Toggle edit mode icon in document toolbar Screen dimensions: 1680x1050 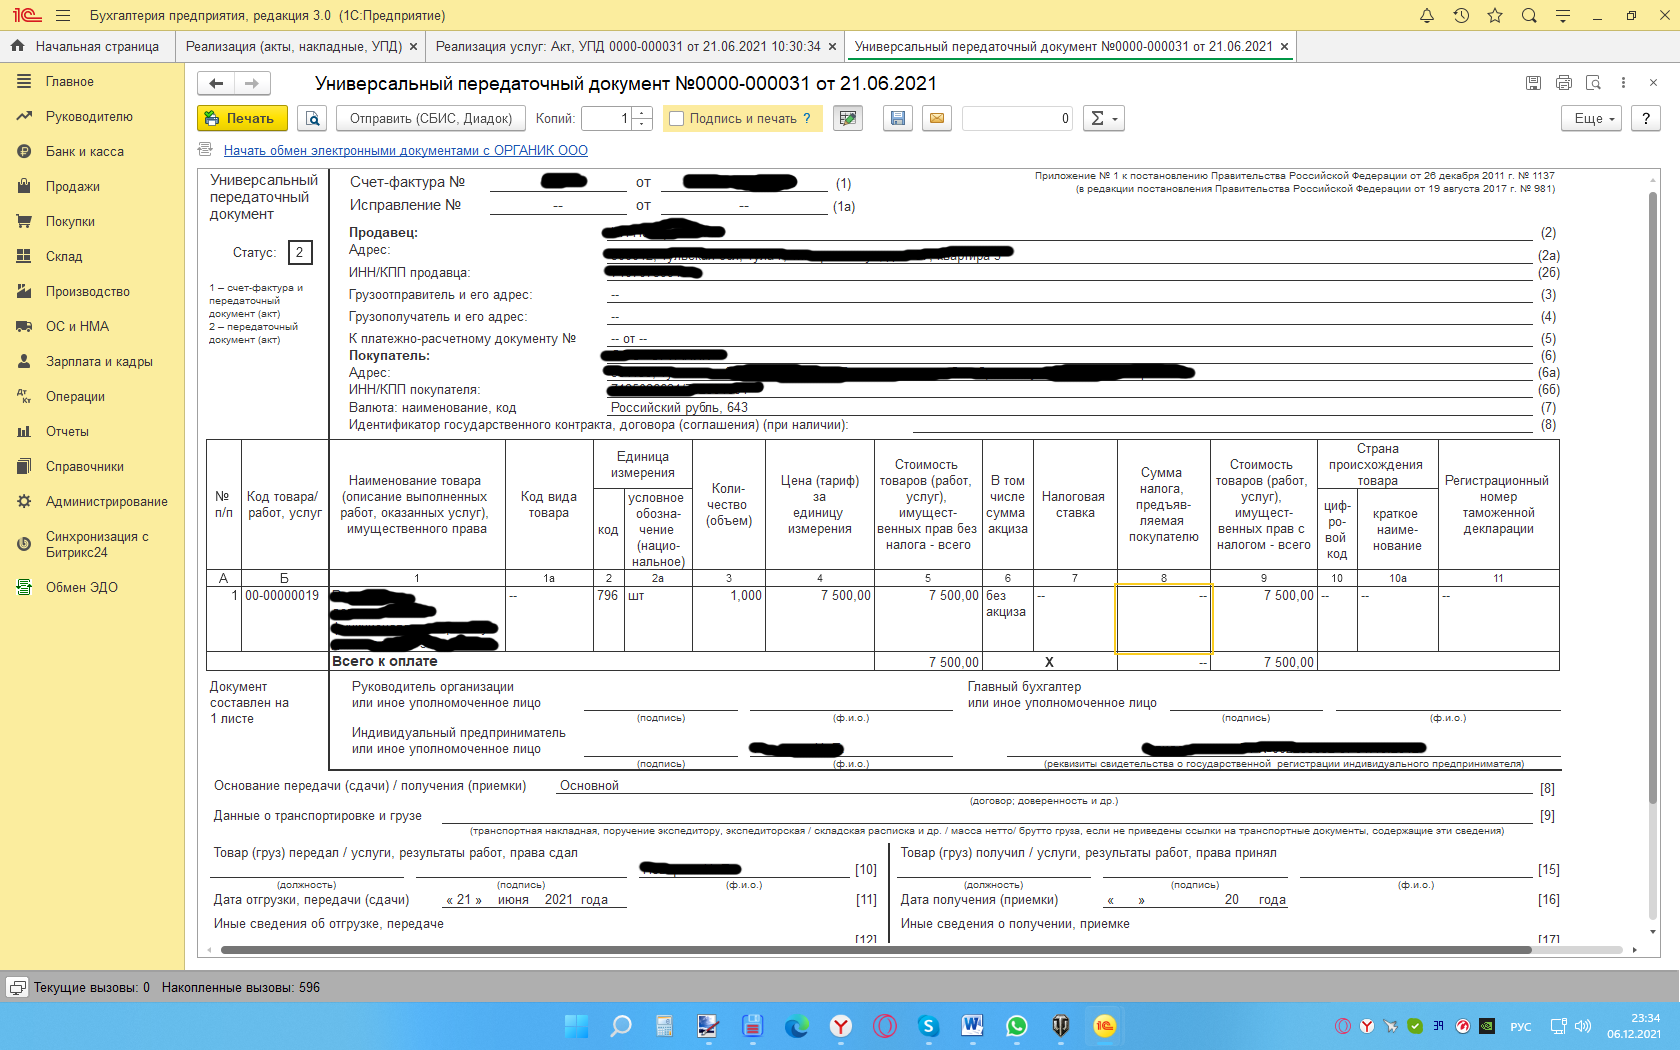tap(848, 118)
